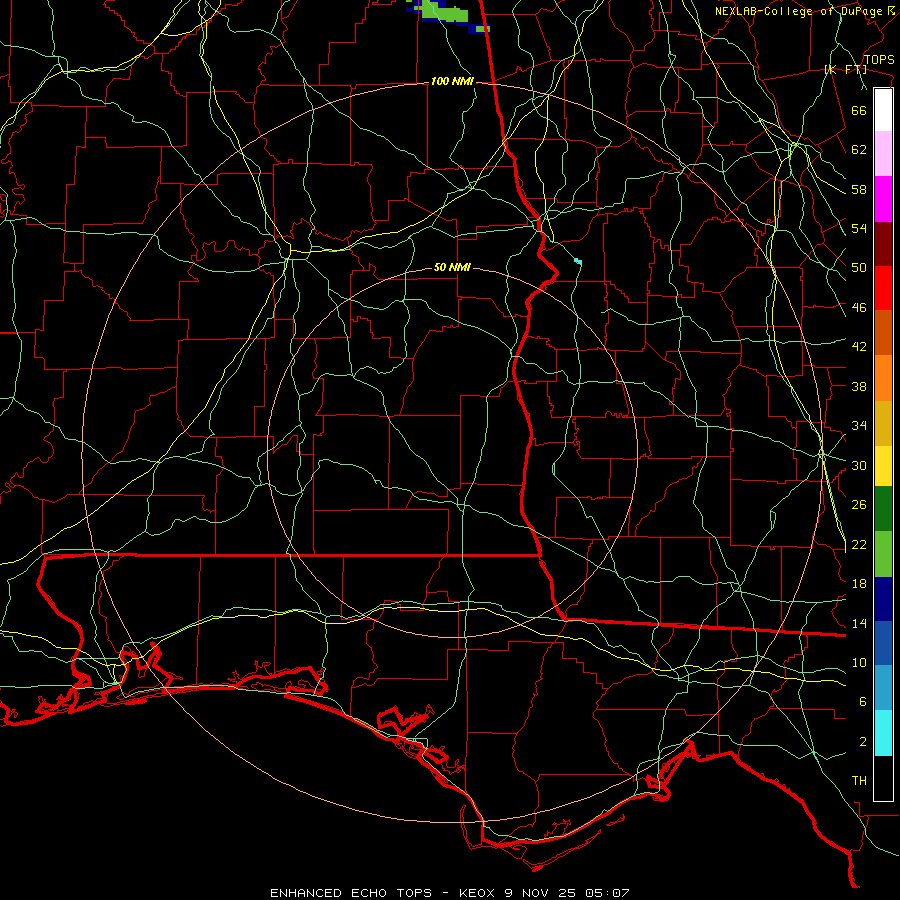Click the 42 value on the legend
Screen dimensions: 900x900
[859, 347]
